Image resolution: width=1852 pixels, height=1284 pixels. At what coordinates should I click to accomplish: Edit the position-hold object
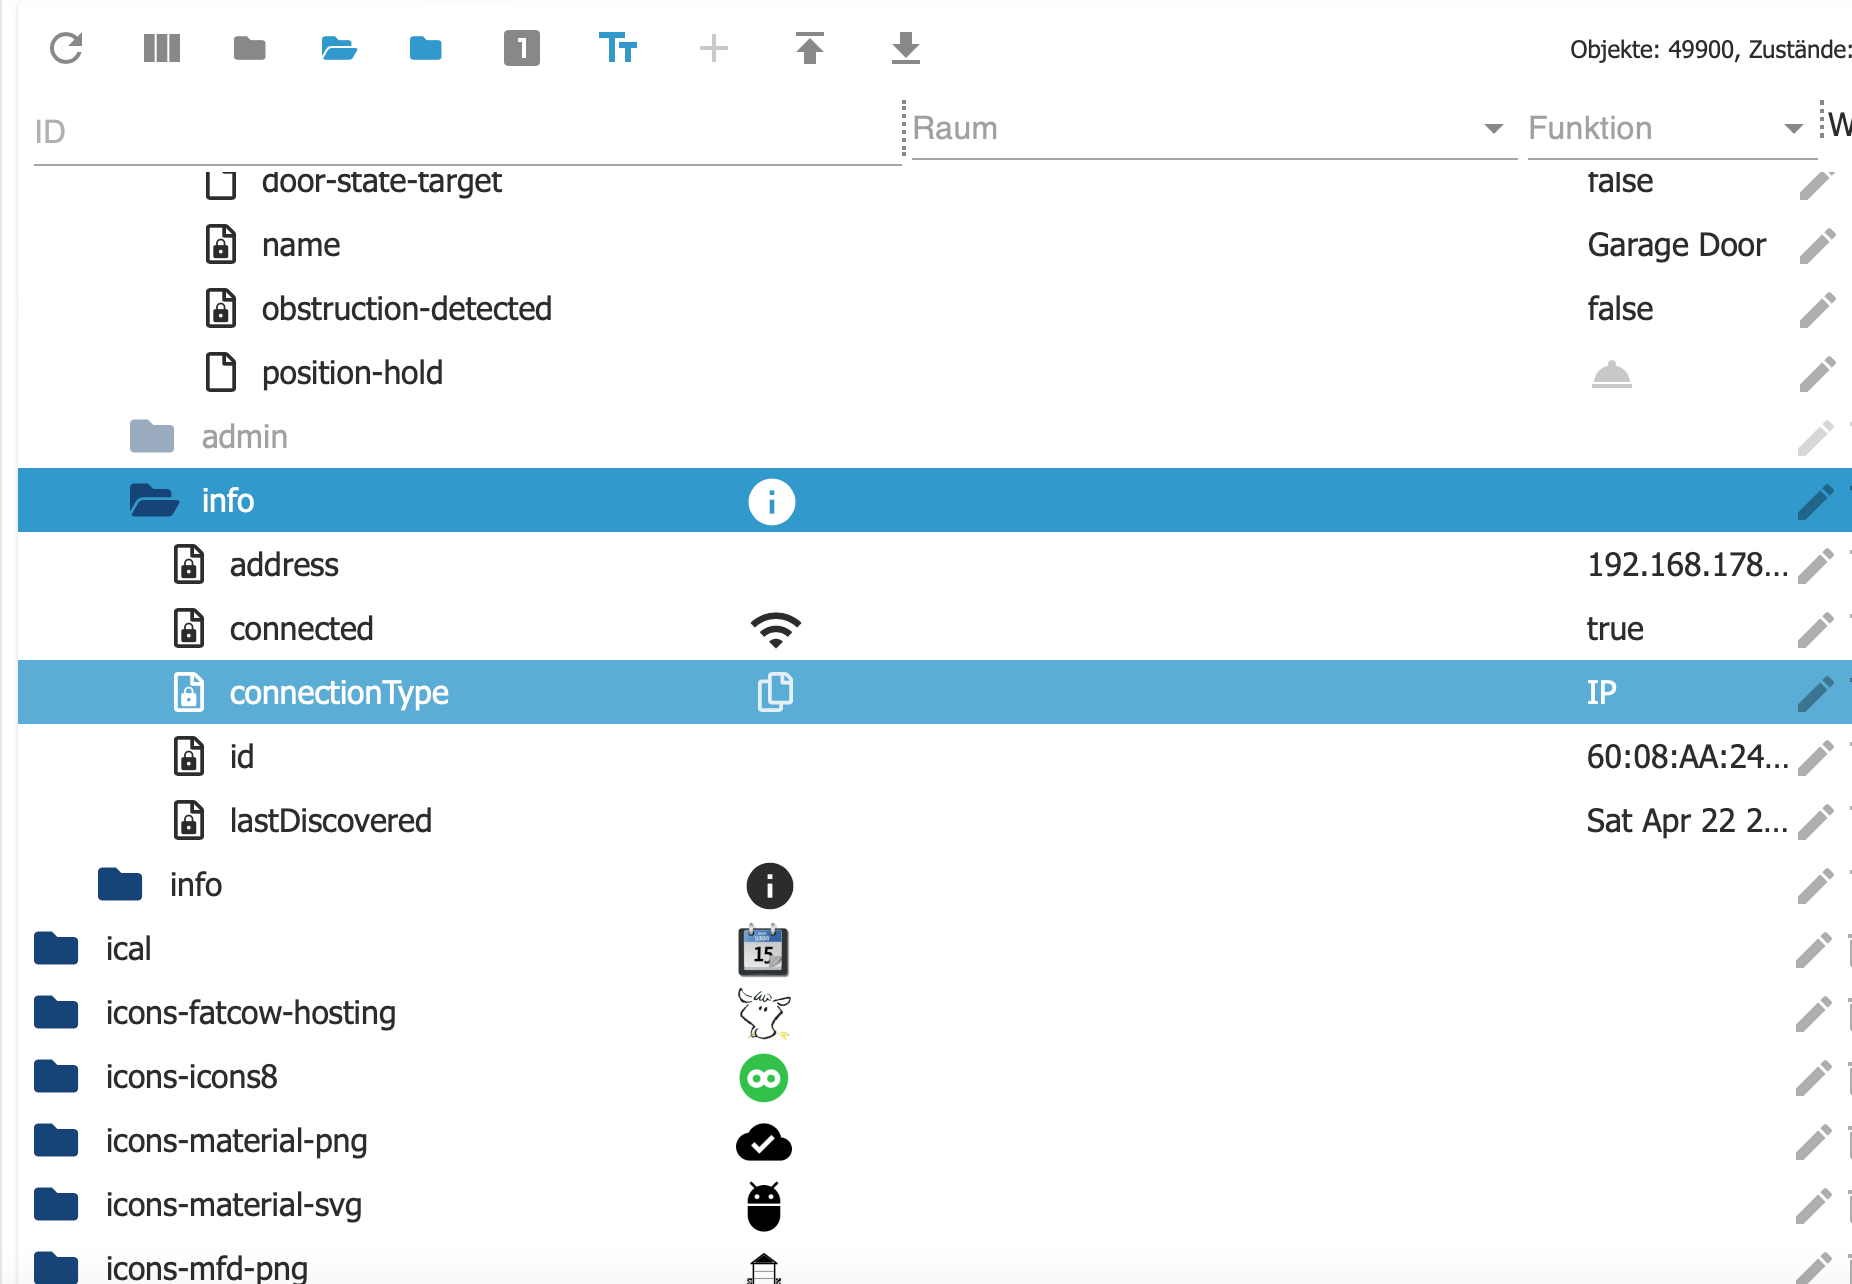click(1817, 373)
